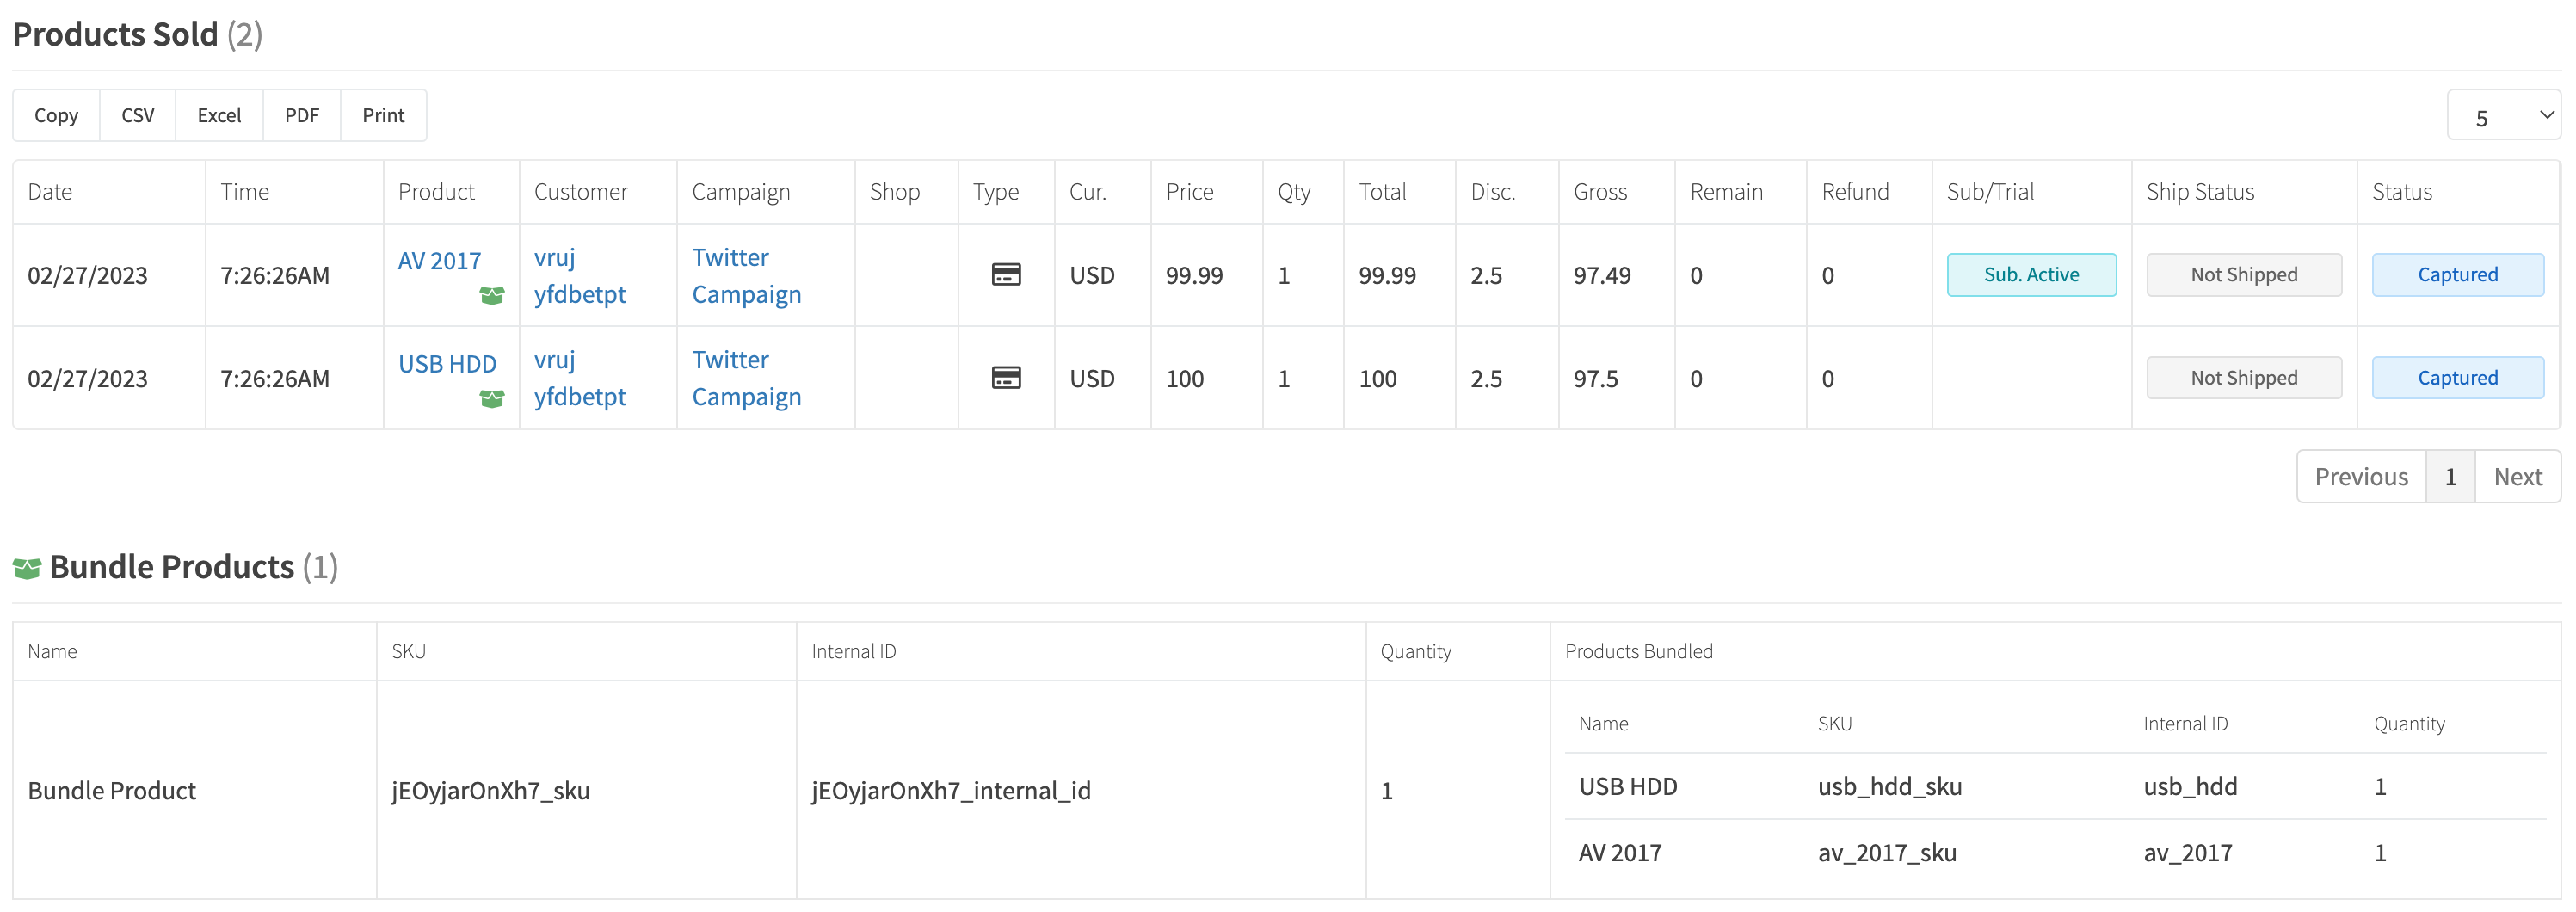The height and width of the screenshot is (912, 2576).
Task: Open the AV 2017 product link
Action: 439,260
